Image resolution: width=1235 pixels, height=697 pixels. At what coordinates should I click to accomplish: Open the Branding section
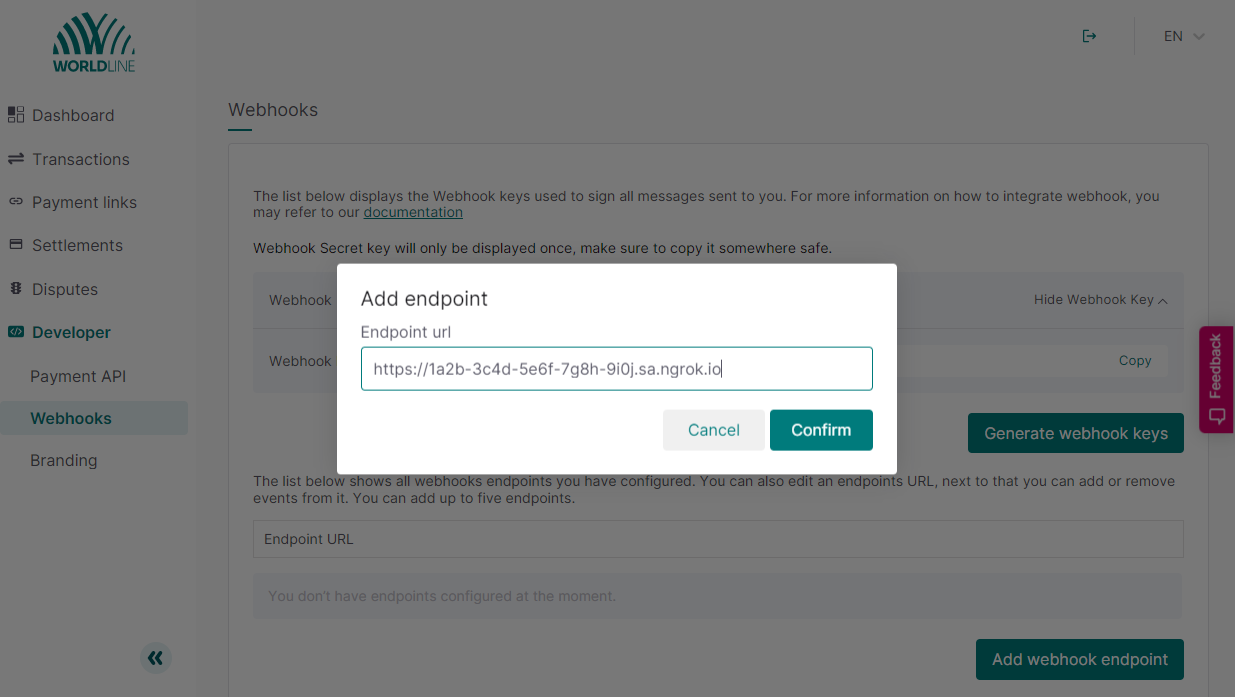click(x=63, y=460)
